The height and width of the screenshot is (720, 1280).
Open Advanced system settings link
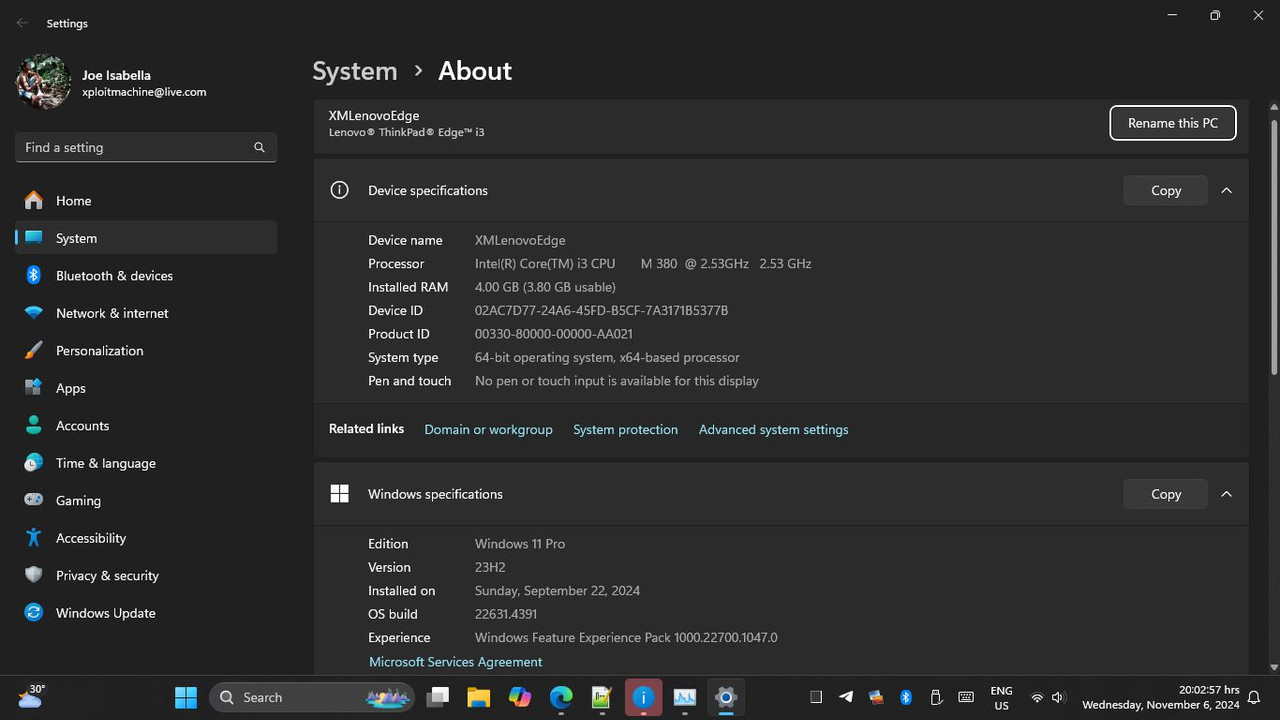click(x=773, y=430)
